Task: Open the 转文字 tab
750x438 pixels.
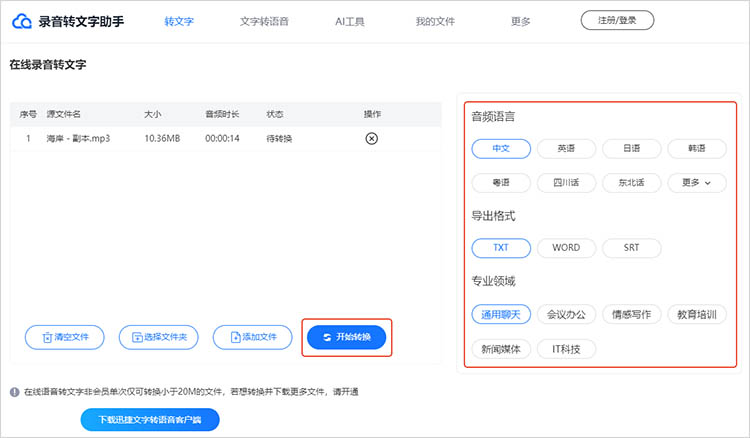Action: 179,22
